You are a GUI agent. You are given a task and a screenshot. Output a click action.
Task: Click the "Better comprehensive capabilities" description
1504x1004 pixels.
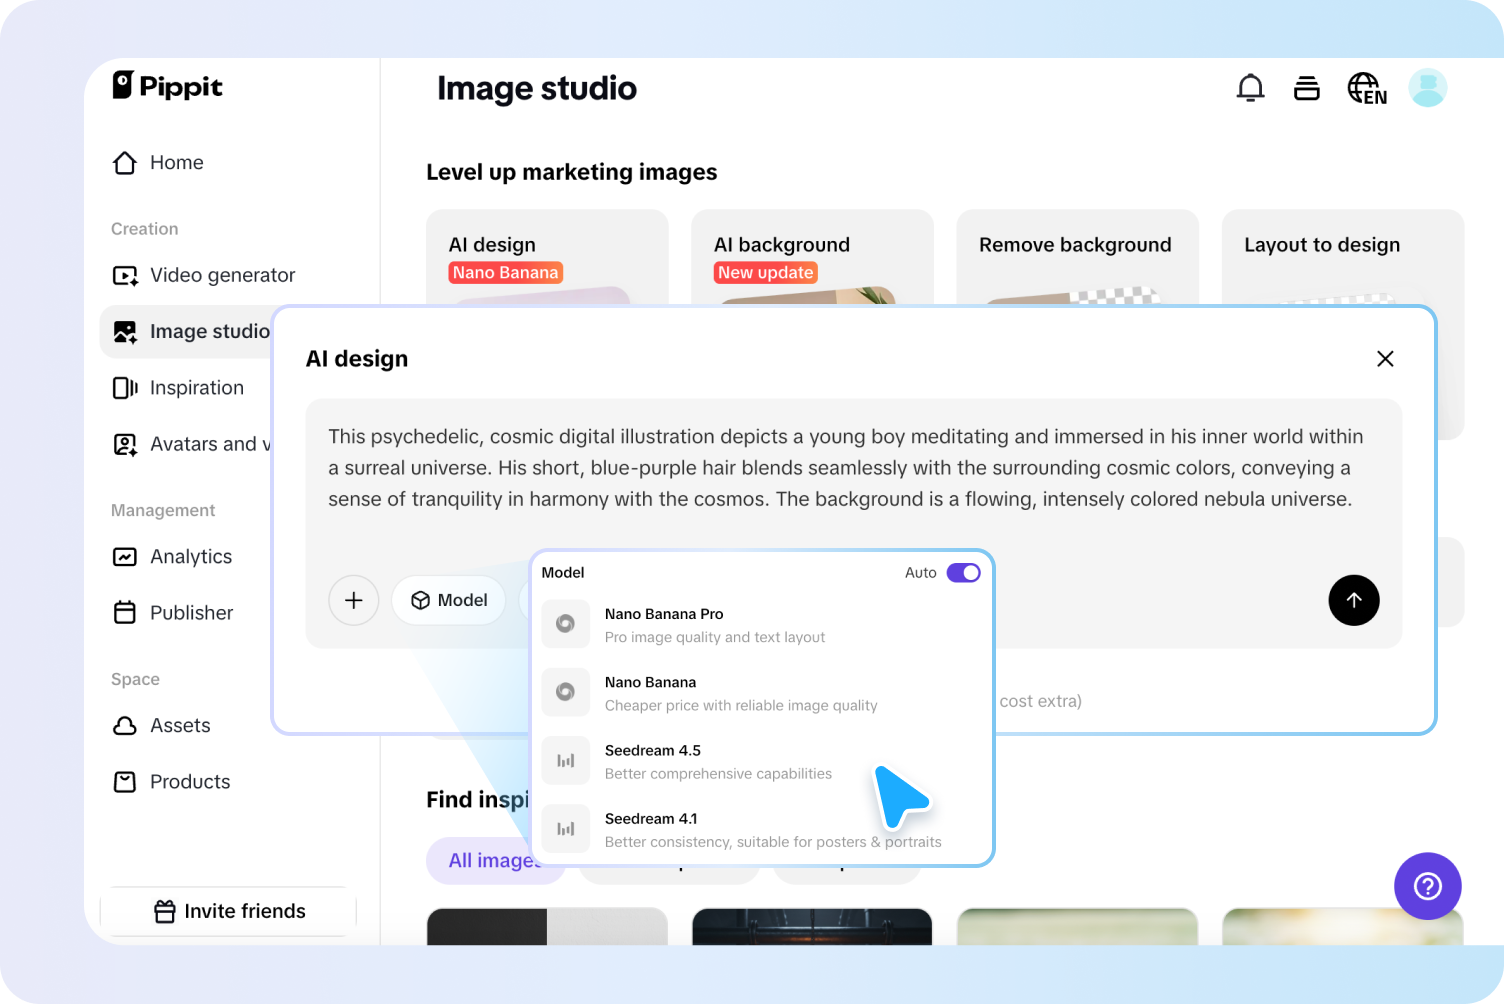click(718, 774)
